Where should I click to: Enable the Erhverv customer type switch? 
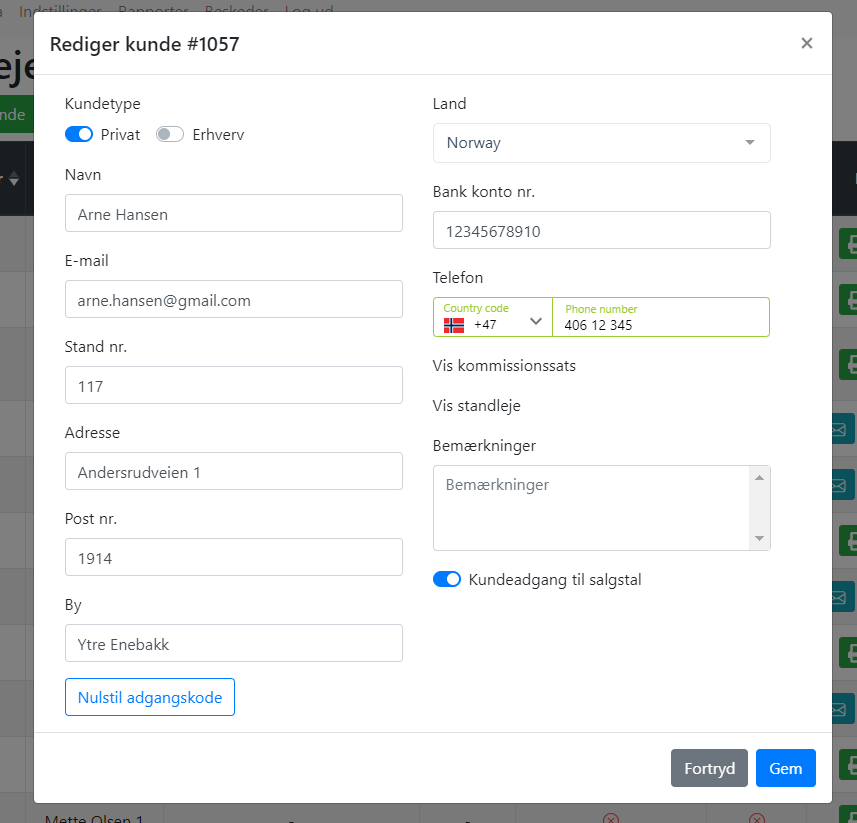point(170,134)
